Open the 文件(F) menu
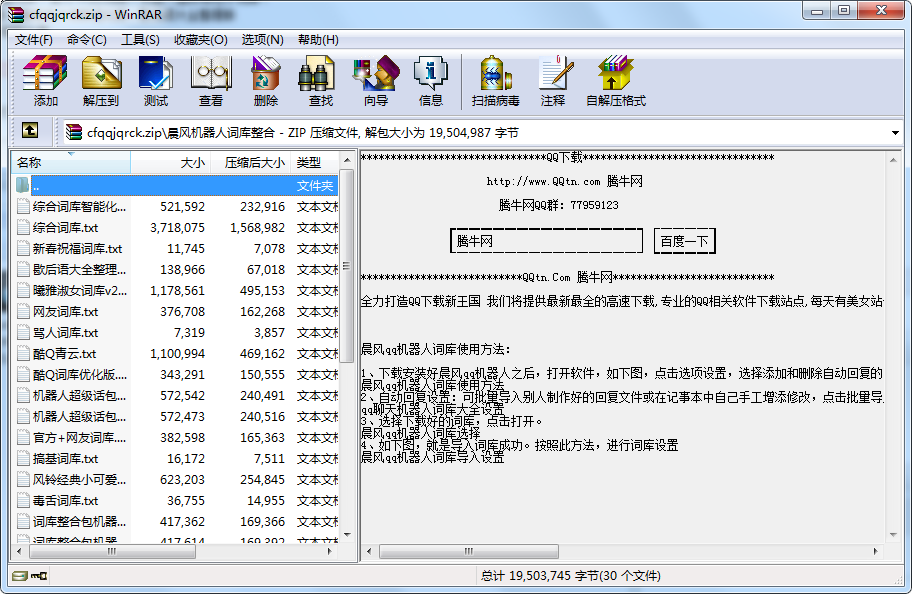912x594 pixels. click(34, 40)
